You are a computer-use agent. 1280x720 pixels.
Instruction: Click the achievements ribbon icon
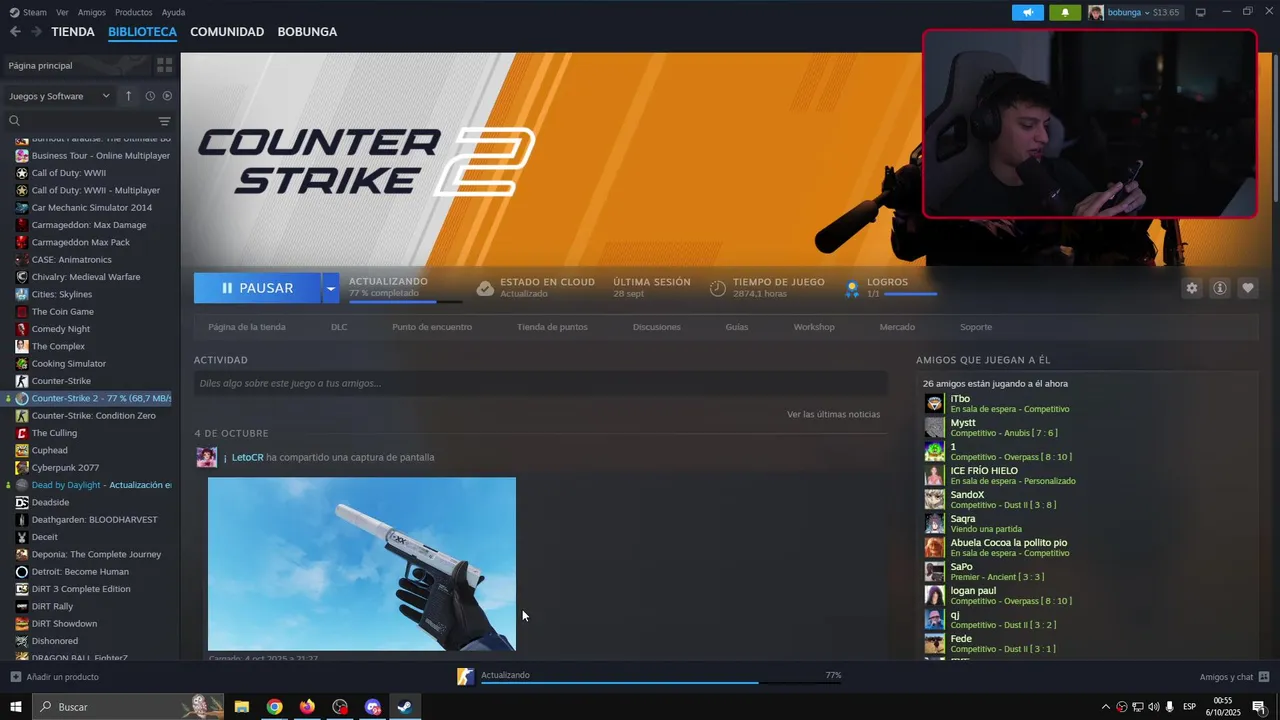click(x=852, y=289)
